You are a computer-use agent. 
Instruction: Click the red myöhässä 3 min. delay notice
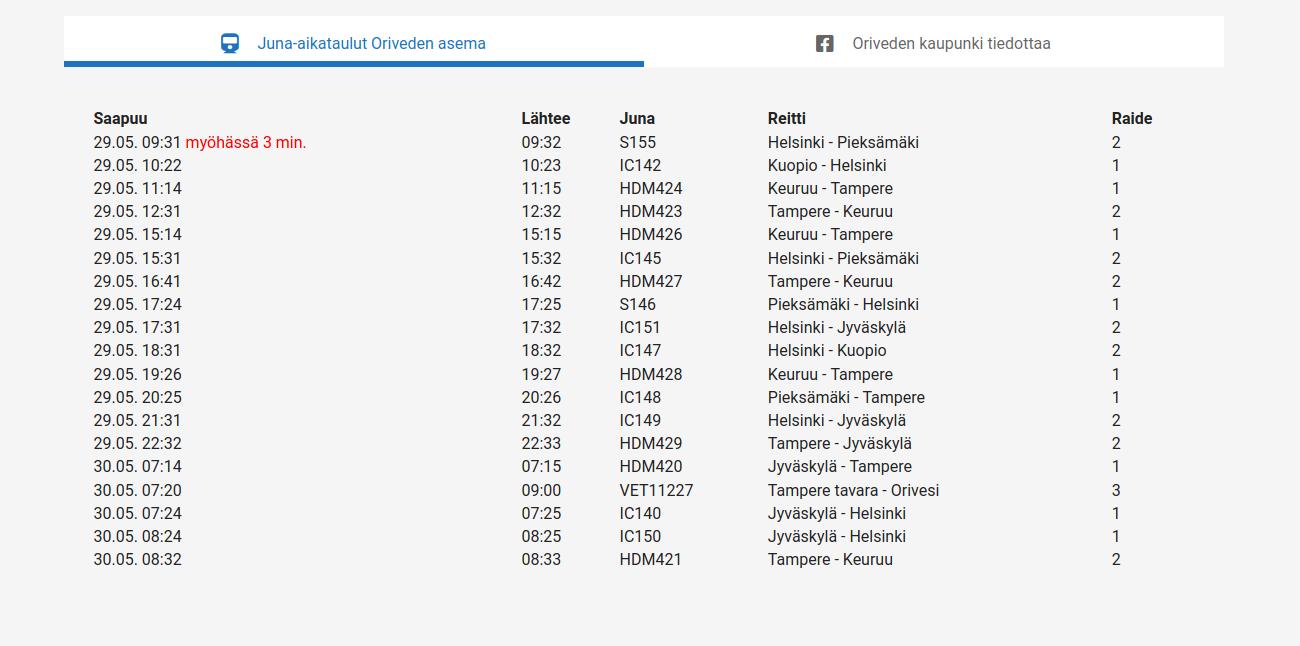tap(246, 143)
